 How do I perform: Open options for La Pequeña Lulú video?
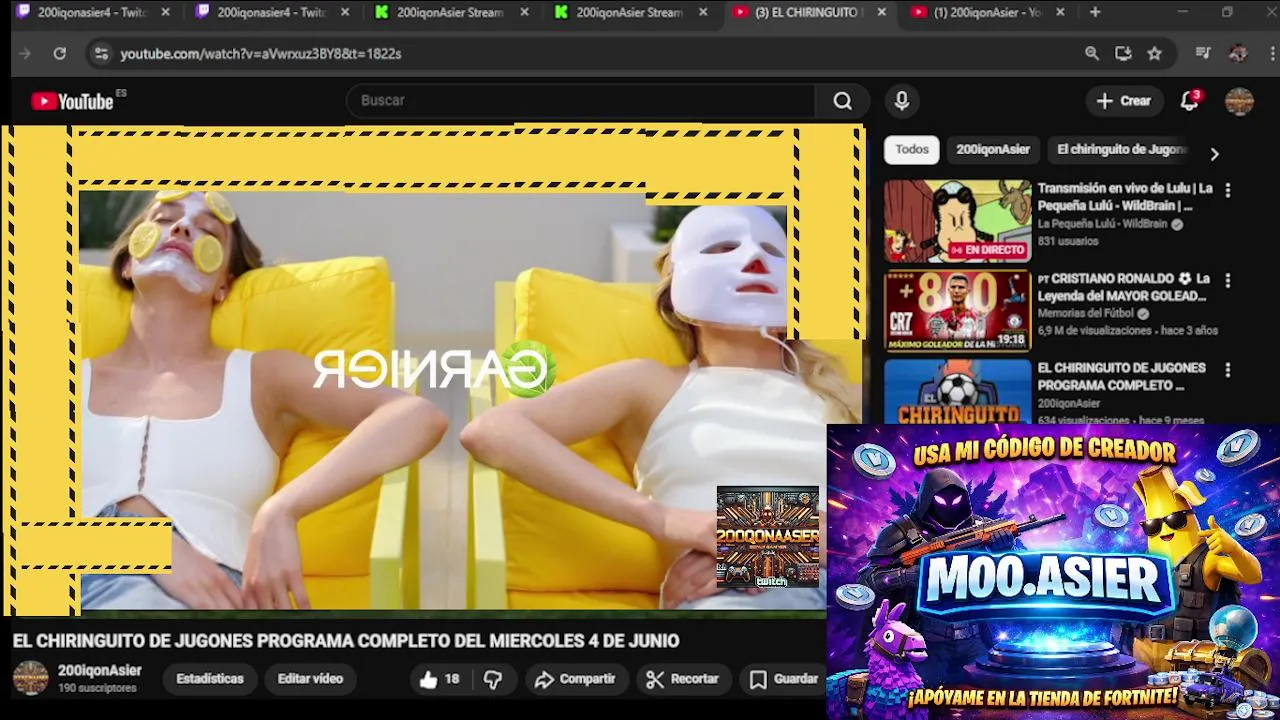[1228, 190]
